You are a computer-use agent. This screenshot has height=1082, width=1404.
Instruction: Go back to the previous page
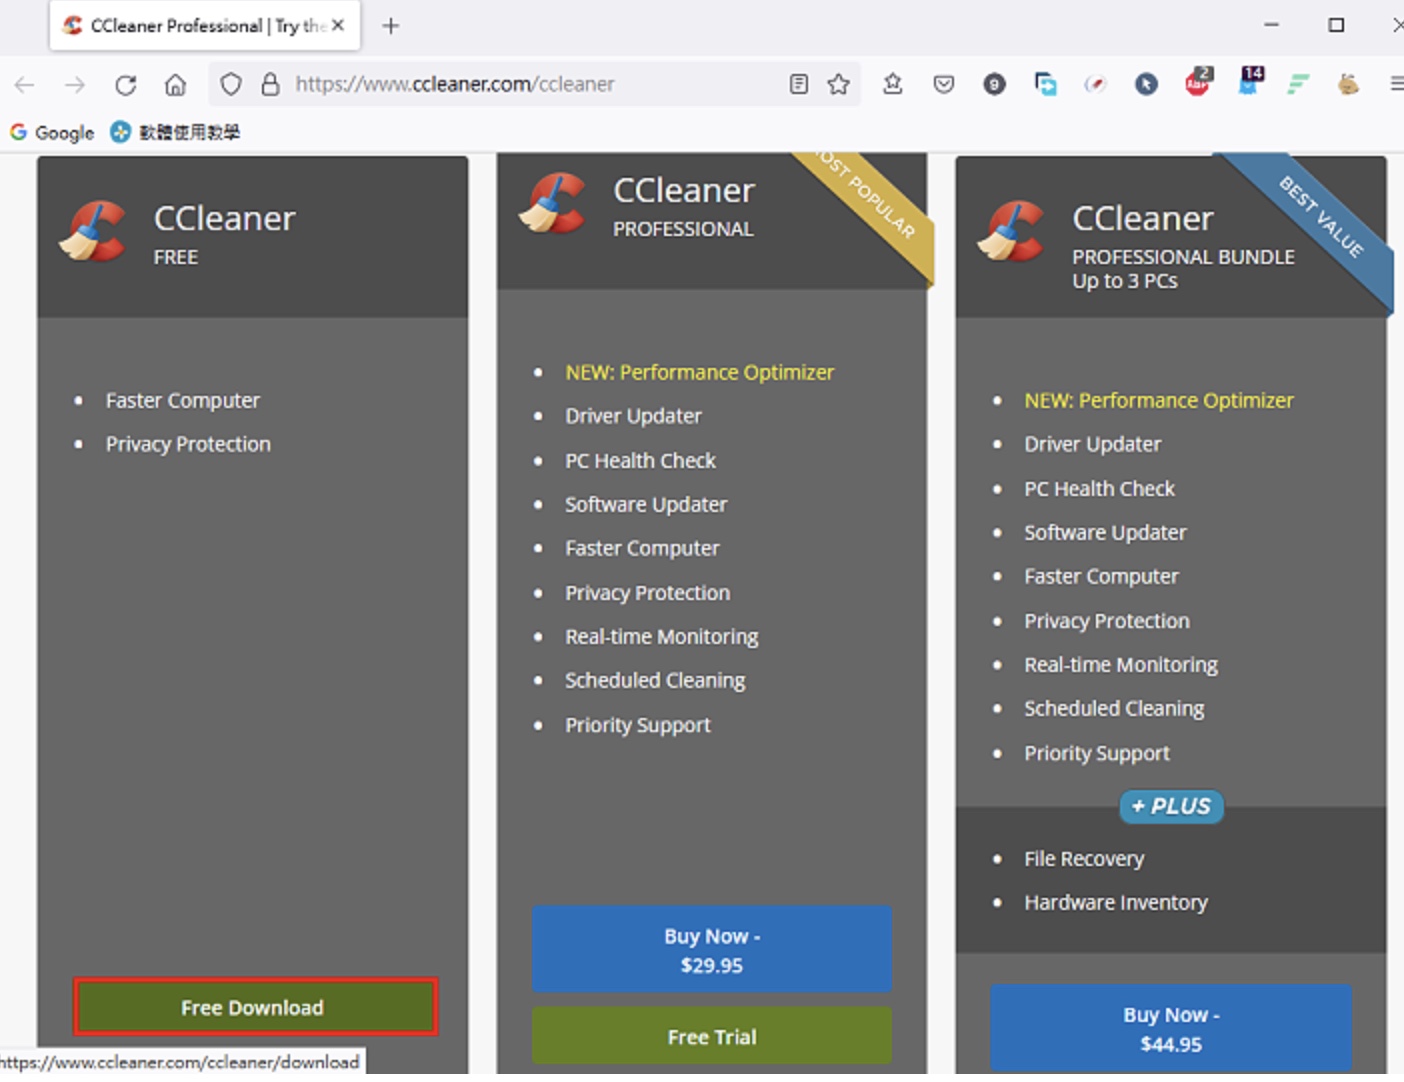25,85
